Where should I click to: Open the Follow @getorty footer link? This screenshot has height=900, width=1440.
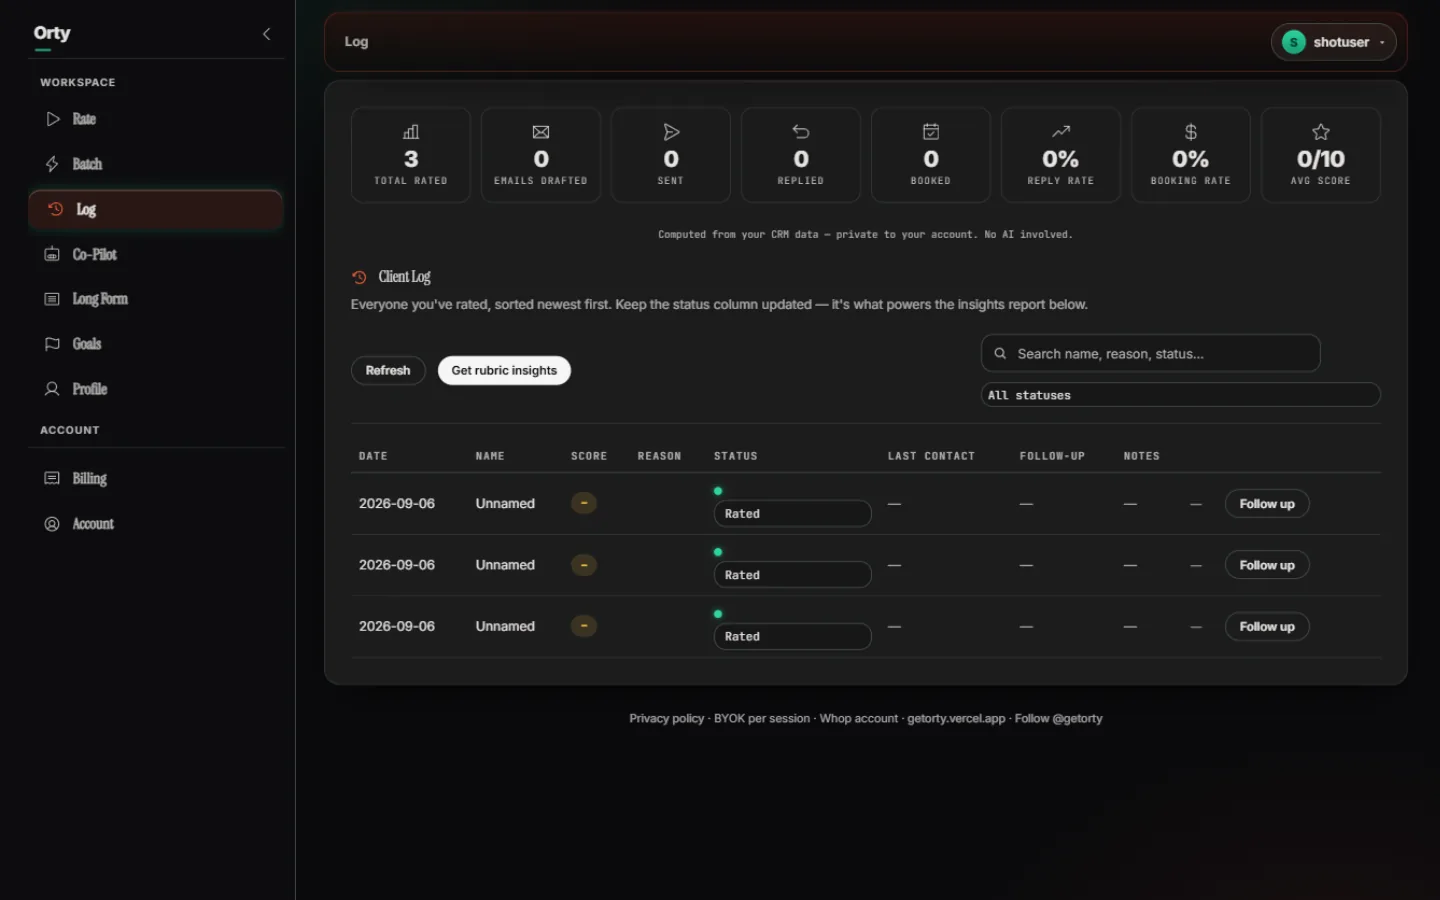point(1058,718)
